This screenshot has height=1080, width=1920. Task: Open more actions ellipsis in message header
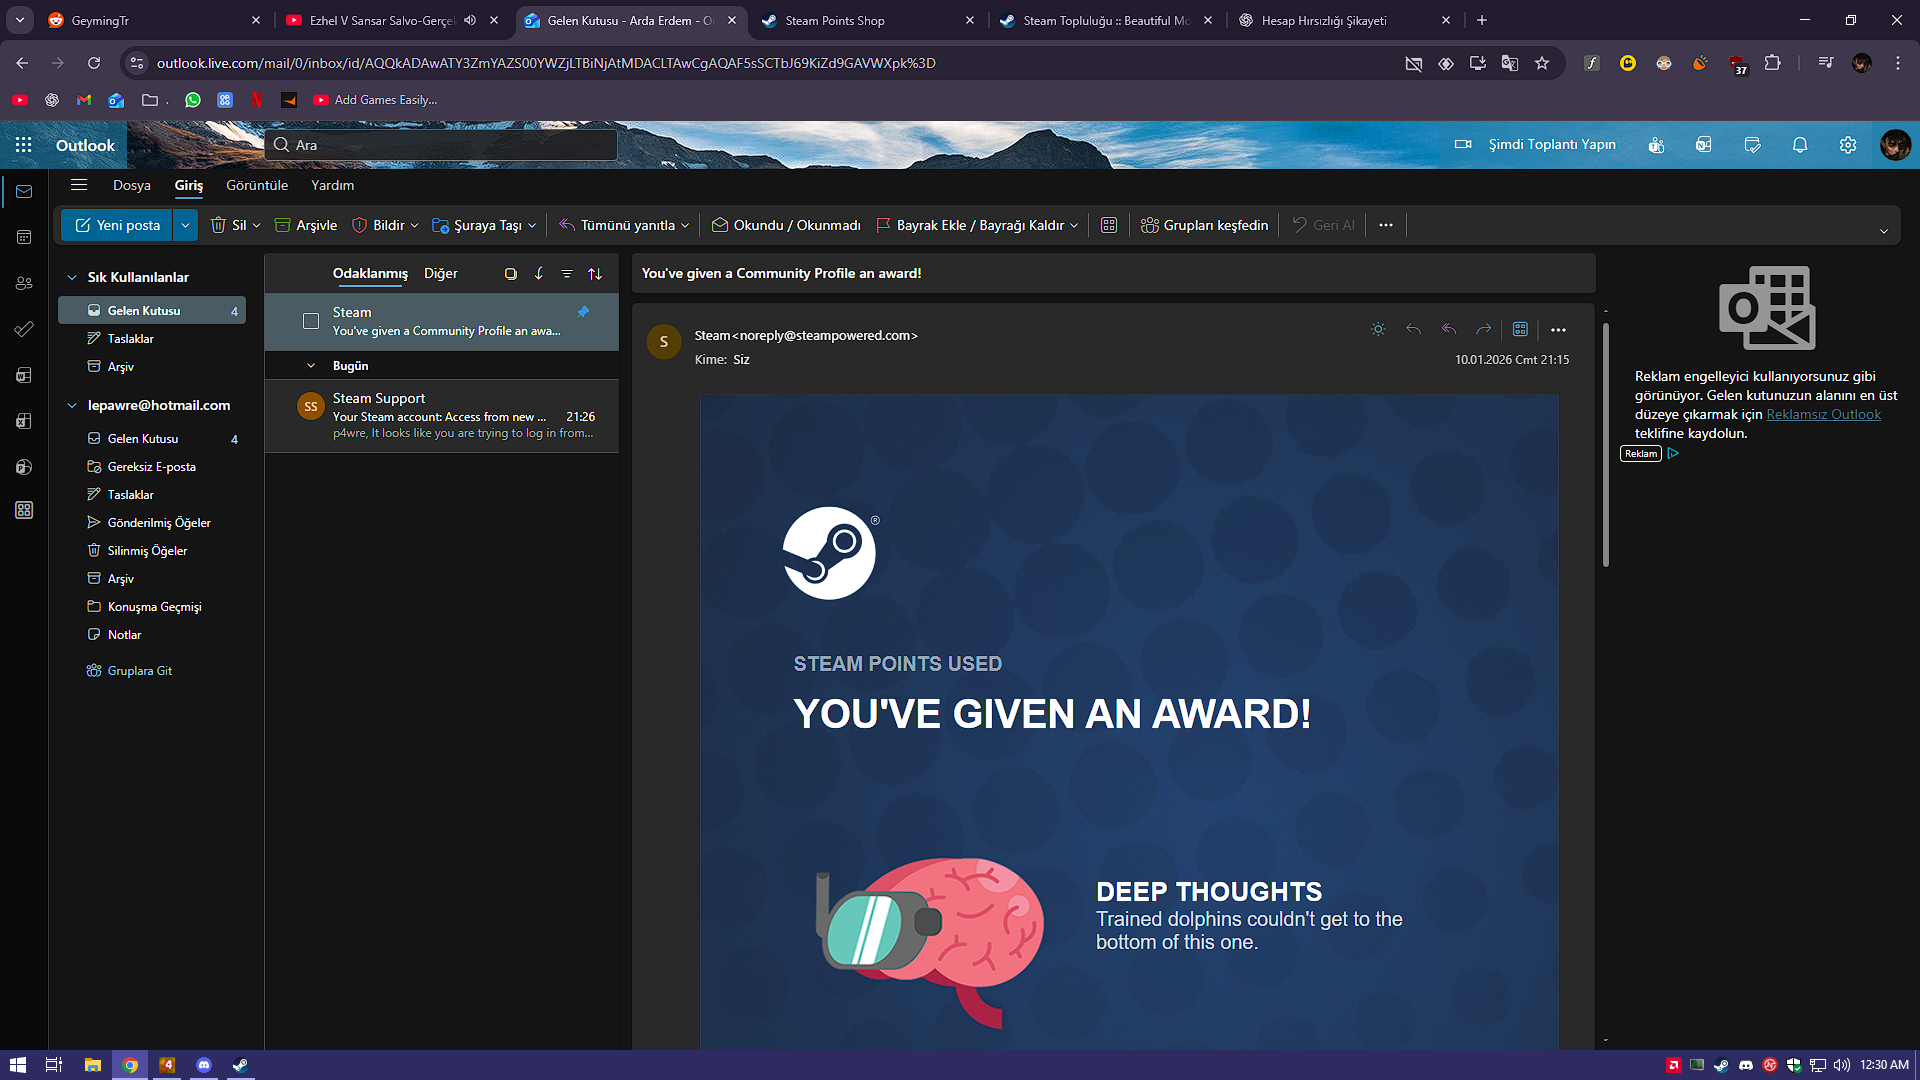tap(1558, 329)
